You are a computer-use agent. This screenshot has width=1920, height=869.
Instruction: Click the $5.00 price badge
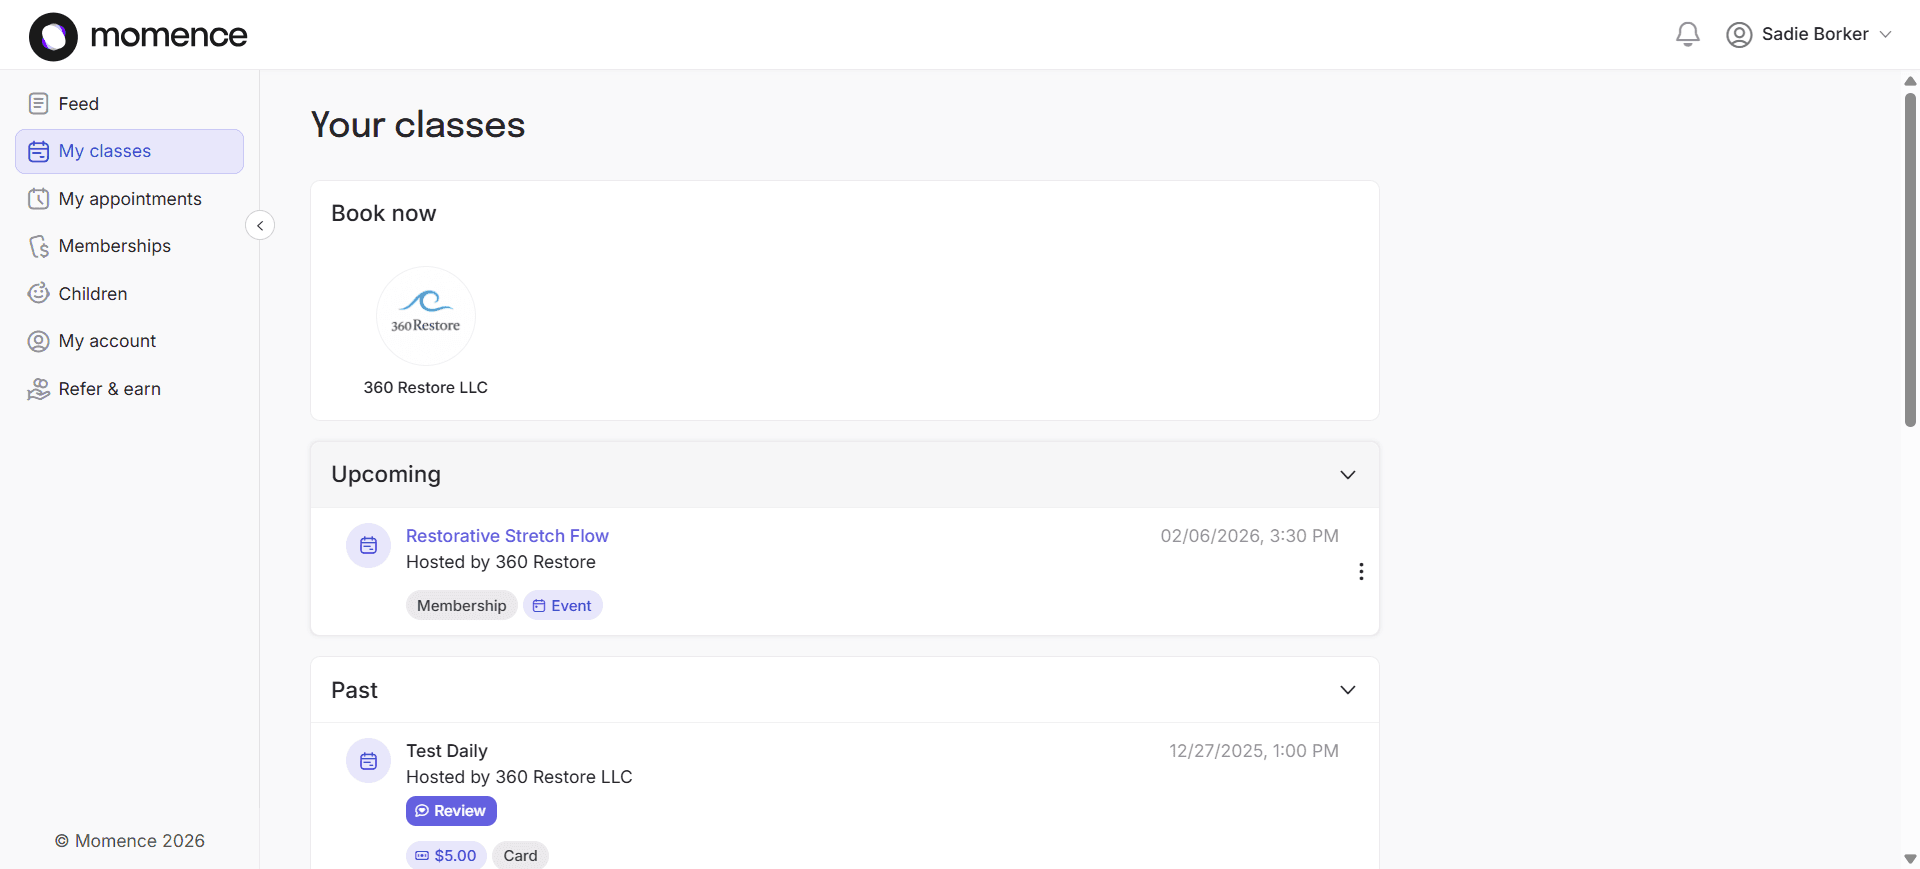pyautogui.click(x=446, y=856)
